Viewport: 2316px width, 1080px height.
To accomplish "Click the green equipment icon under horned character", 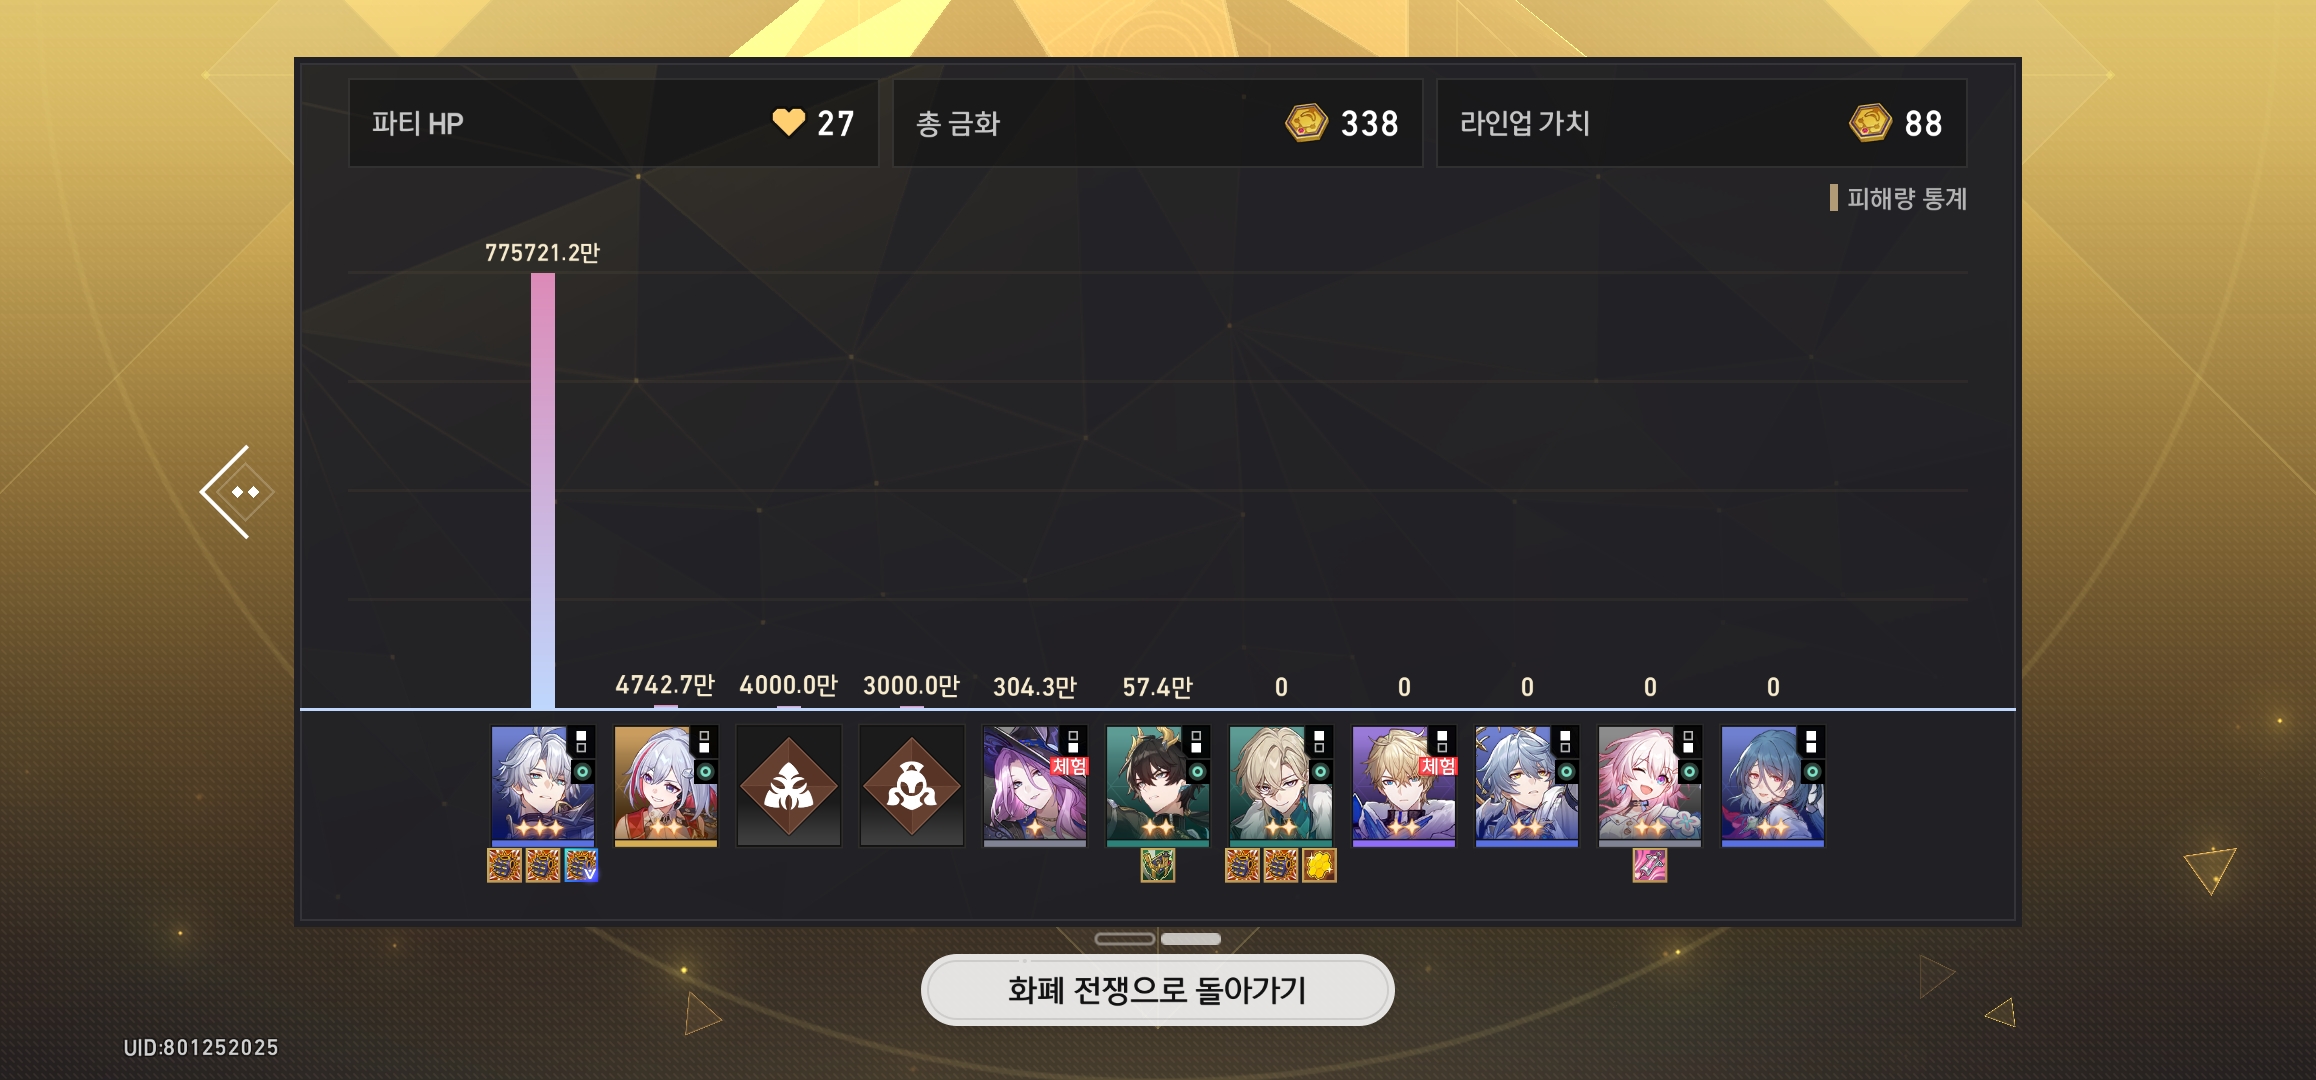I will point(1158,866).
